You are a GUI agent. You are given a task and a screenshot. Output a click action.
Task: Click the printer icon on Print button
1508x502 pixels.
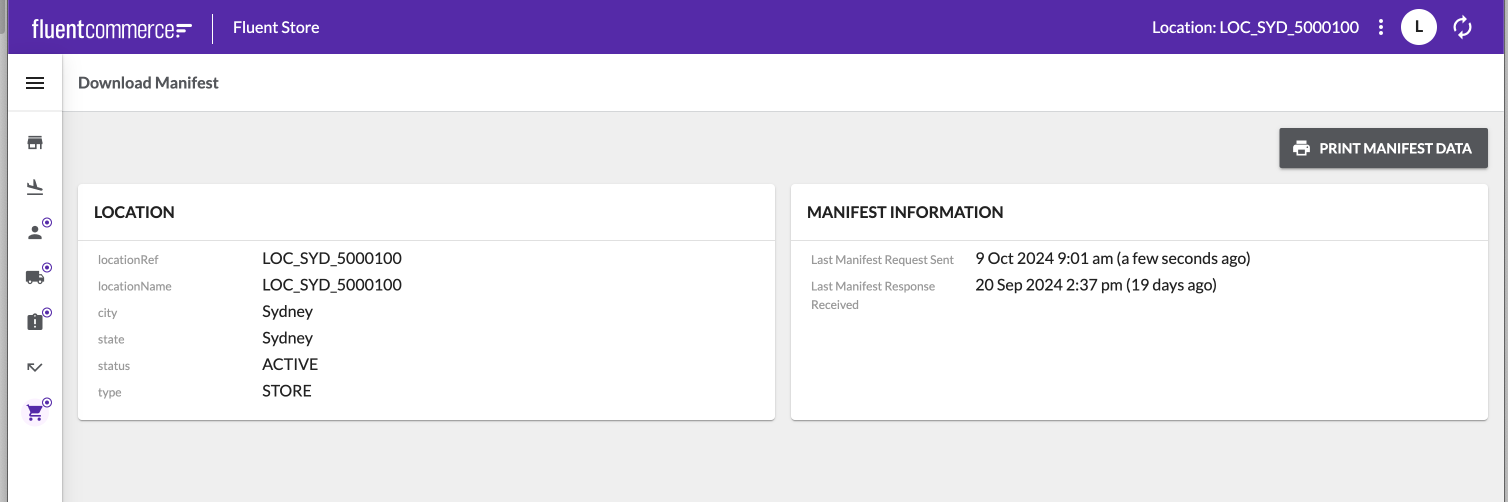(1301, 148)
